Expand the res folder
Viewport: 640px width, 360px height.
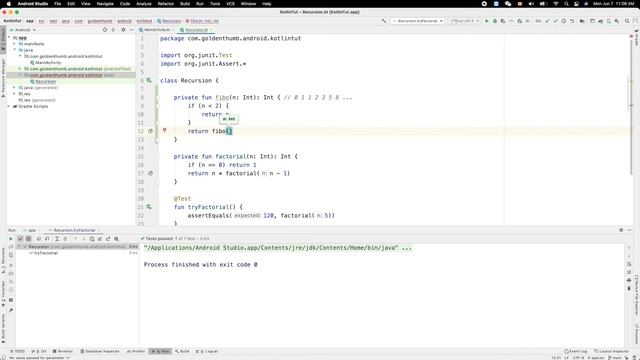pos(15,93)
